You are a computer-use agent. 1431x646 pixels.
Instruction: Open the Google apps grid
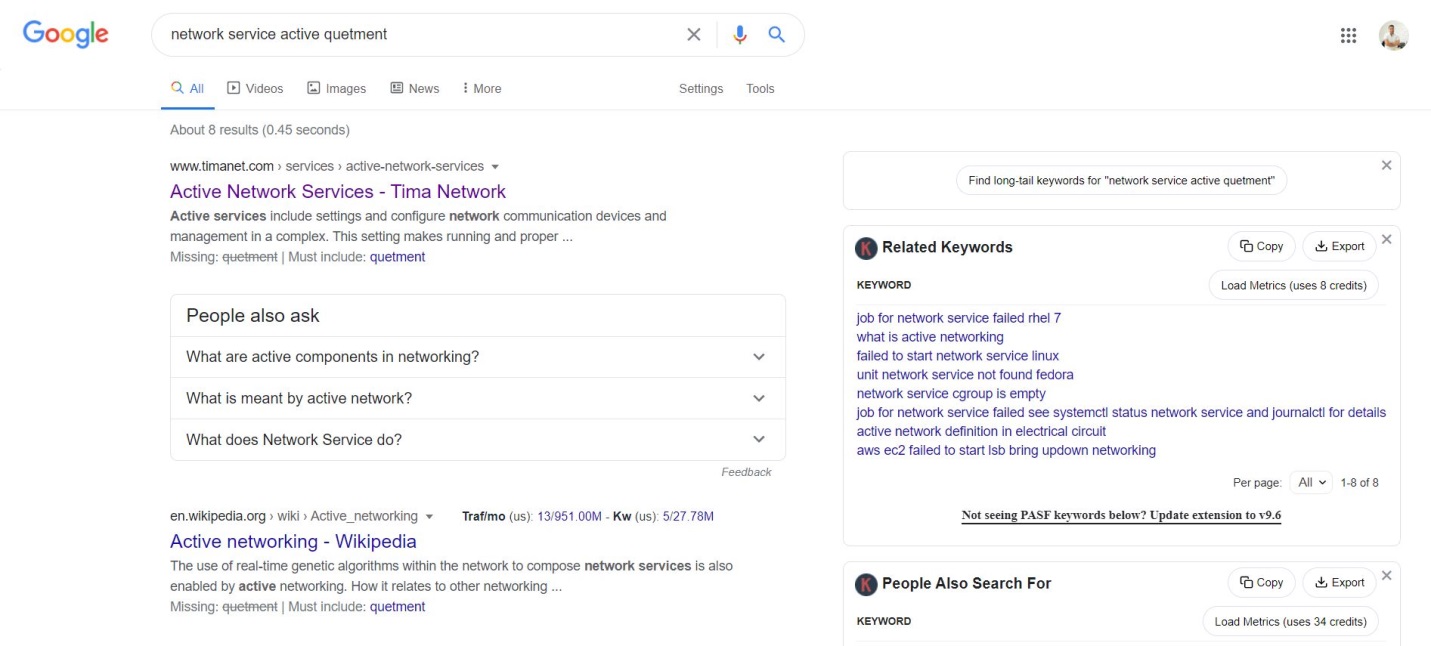pos(1348,36)
